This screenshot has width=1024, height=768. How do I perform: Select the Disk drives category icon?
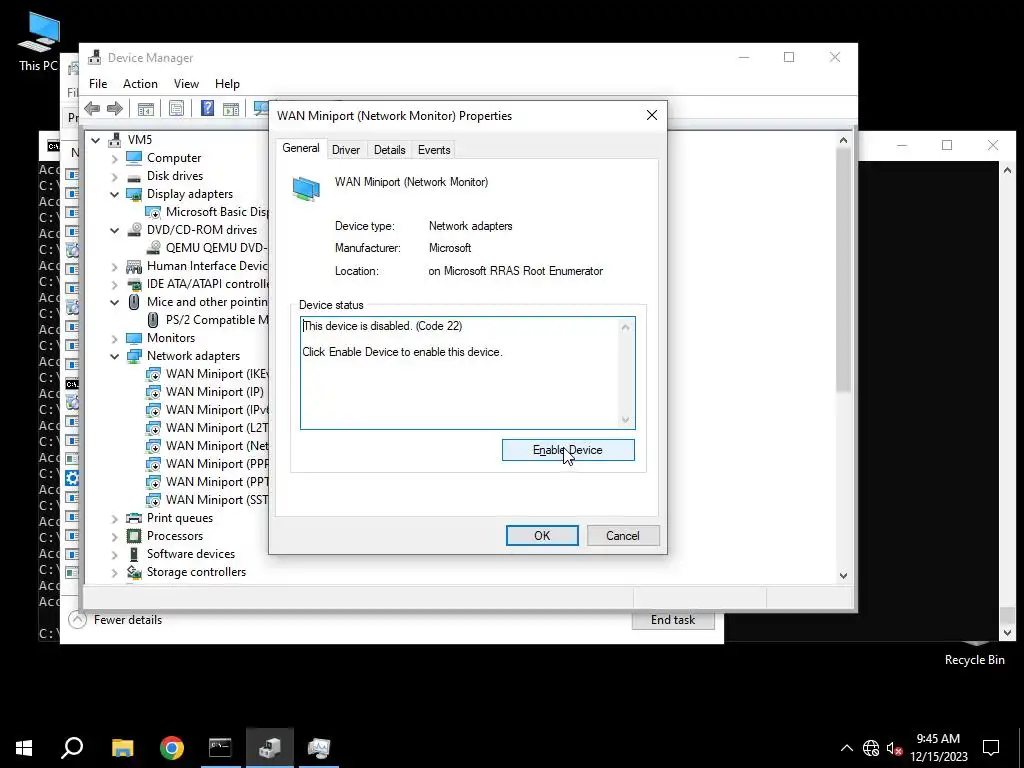coord(134,176)
